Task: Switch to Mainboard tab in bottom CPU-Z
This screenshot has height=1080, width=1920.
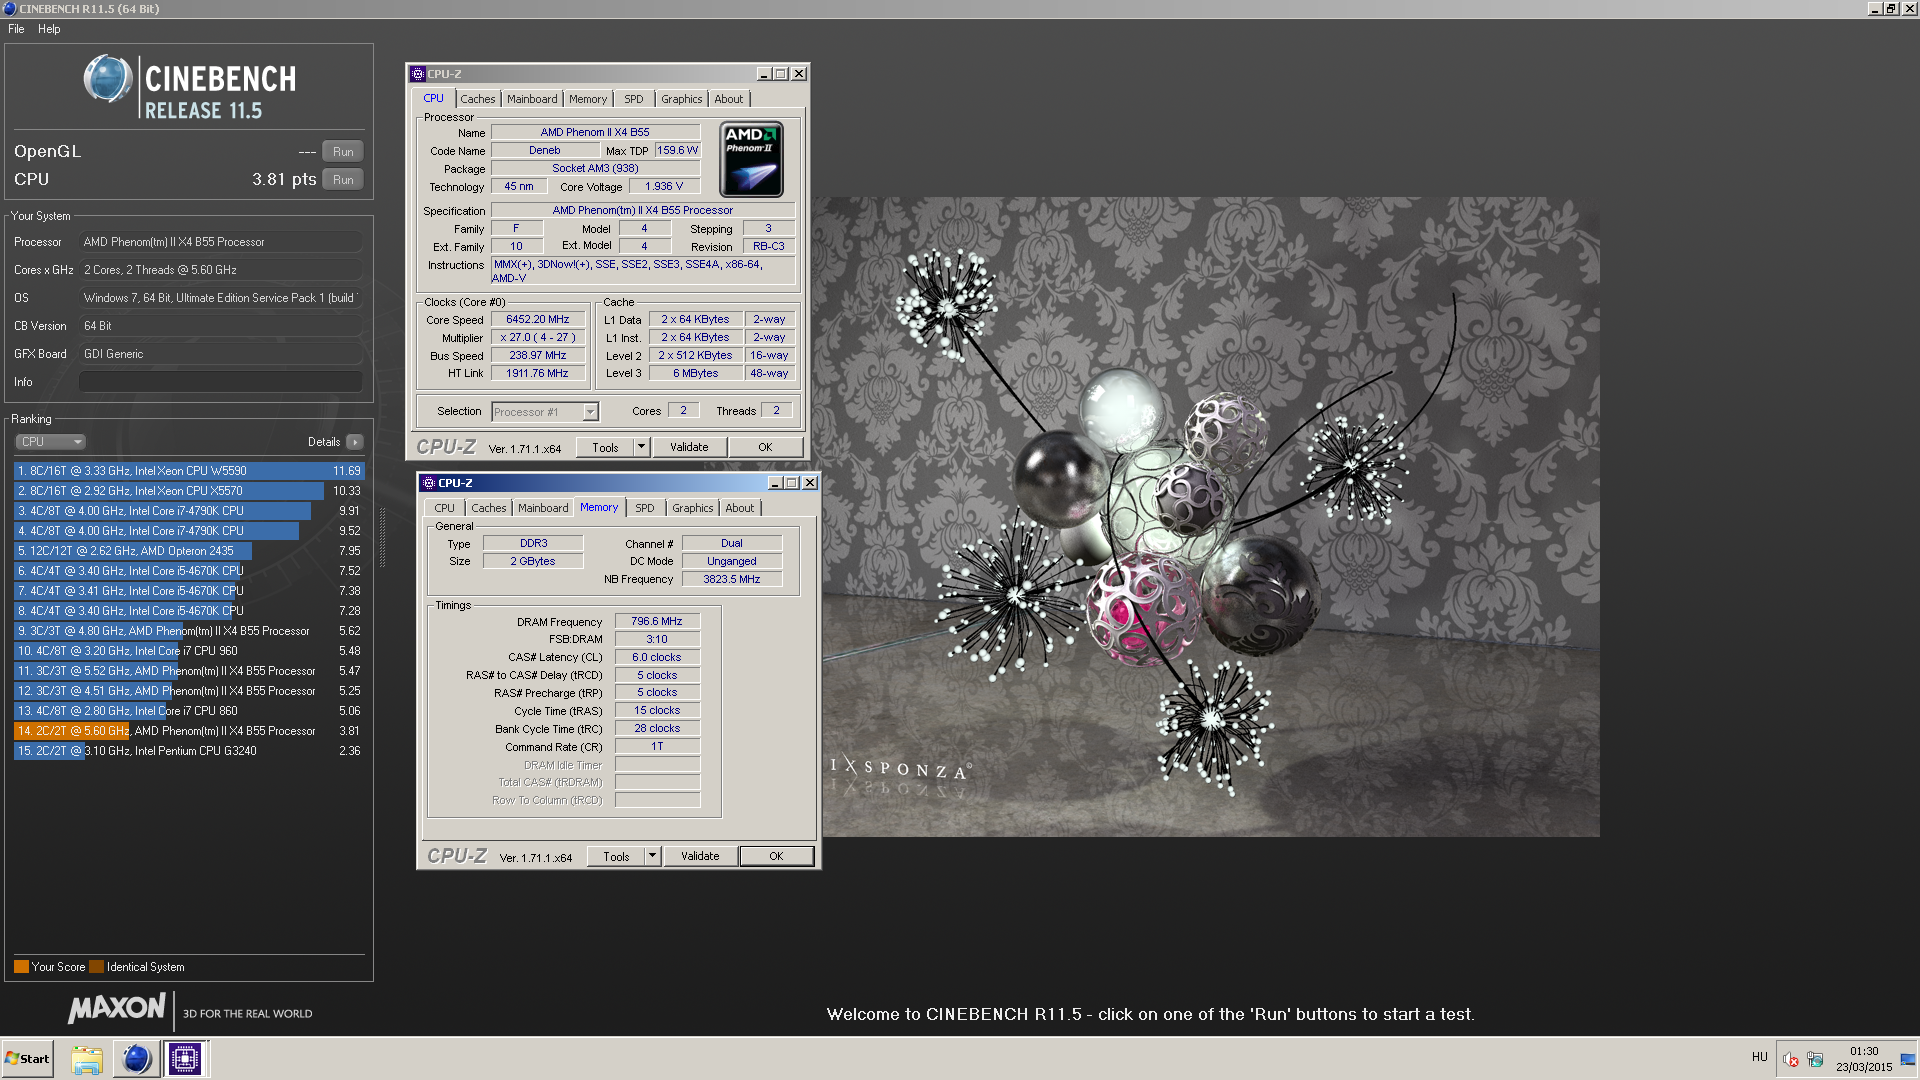Action: pyautogui.click(x=543, y=508)
